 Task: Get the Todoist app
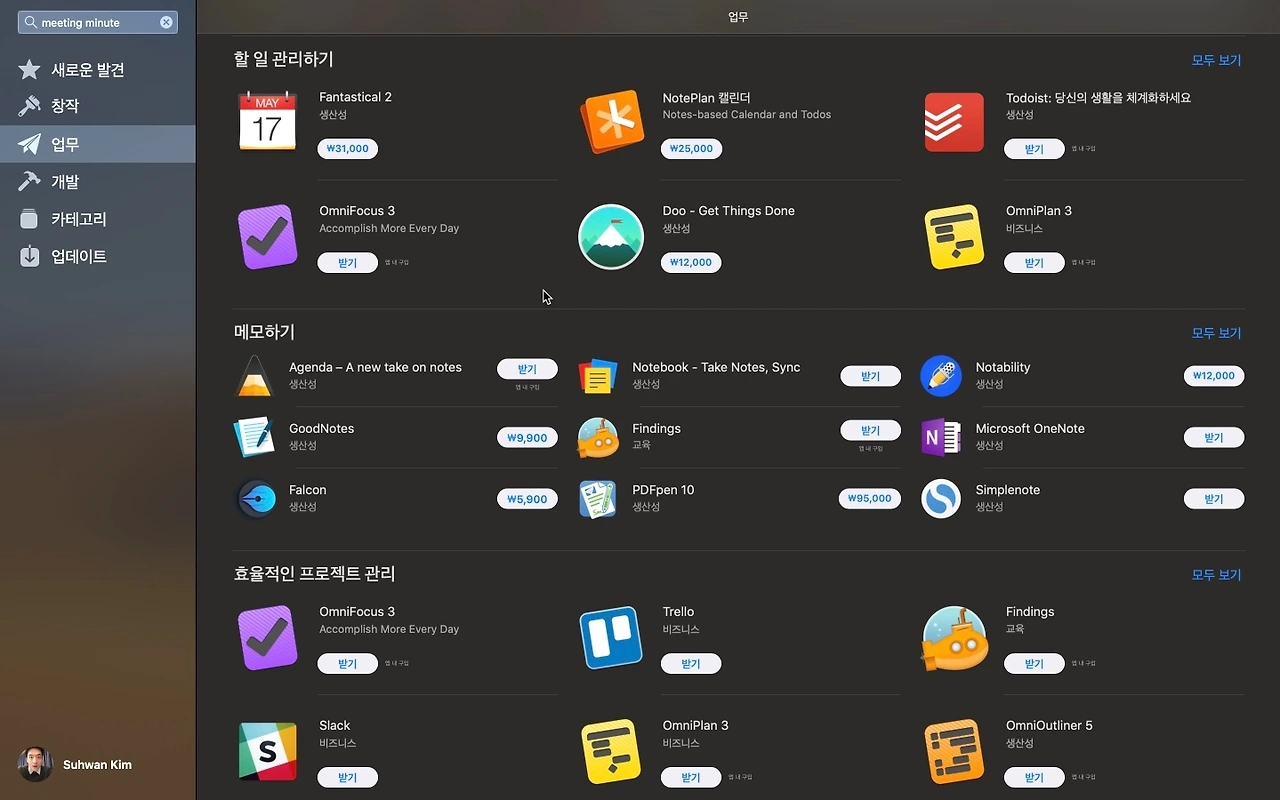pyautogui.click(x=1034, y=149)
